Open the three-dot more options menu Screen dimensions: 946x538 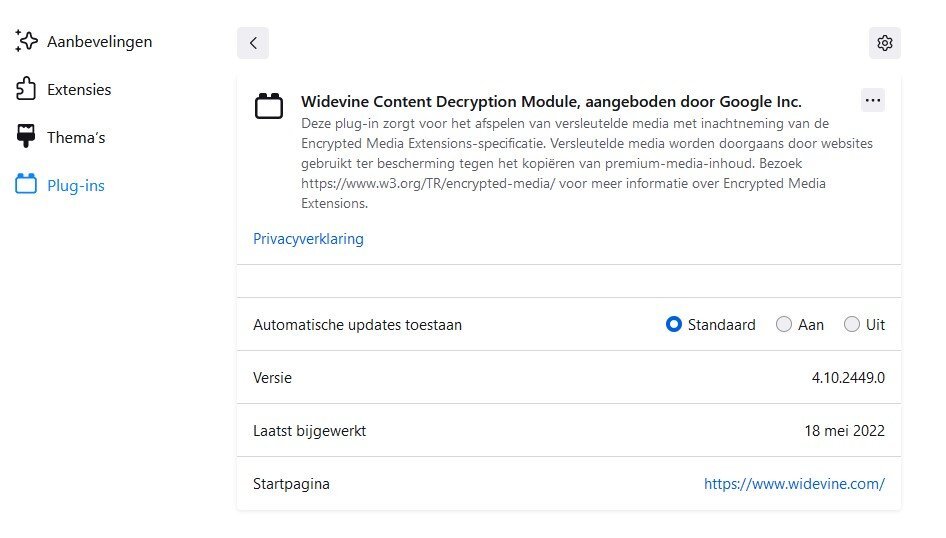872,100
